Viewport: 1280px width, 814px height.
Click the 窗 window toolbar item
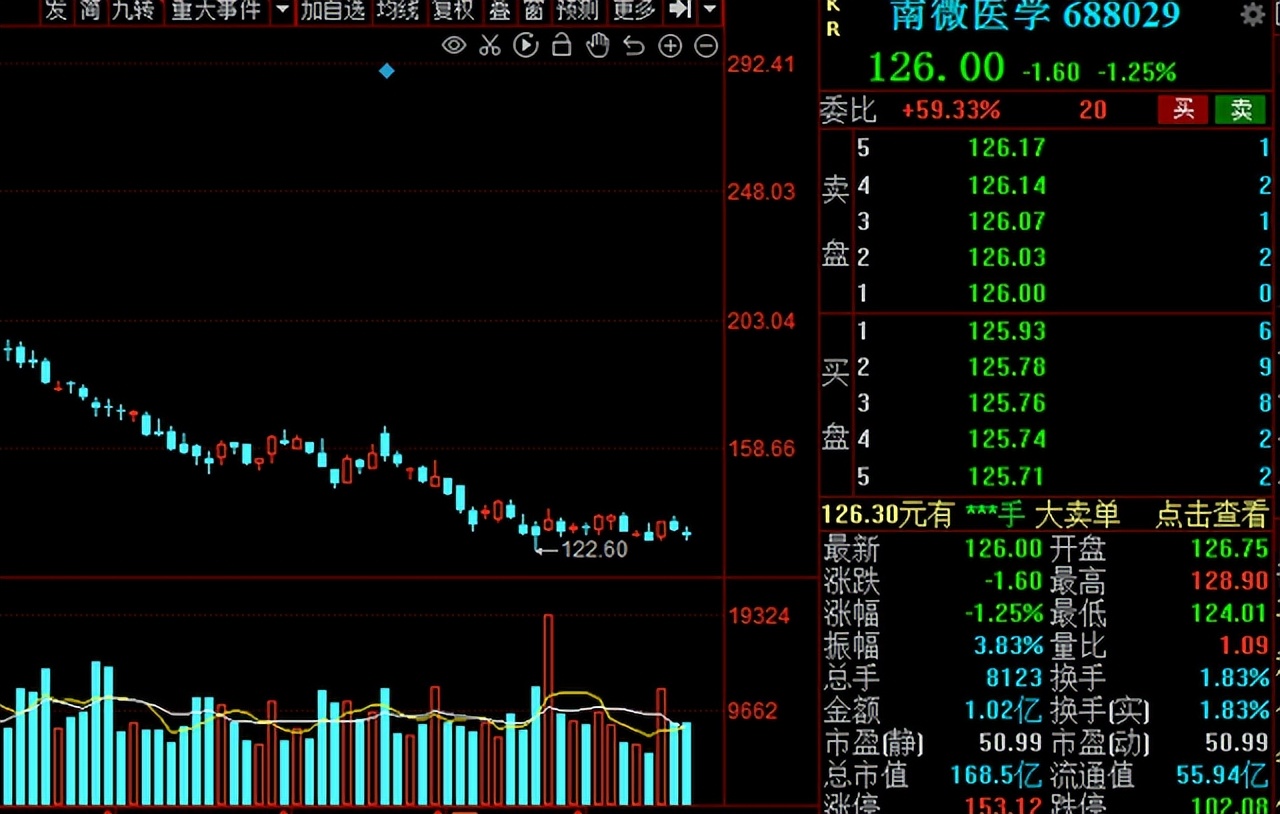533,10
